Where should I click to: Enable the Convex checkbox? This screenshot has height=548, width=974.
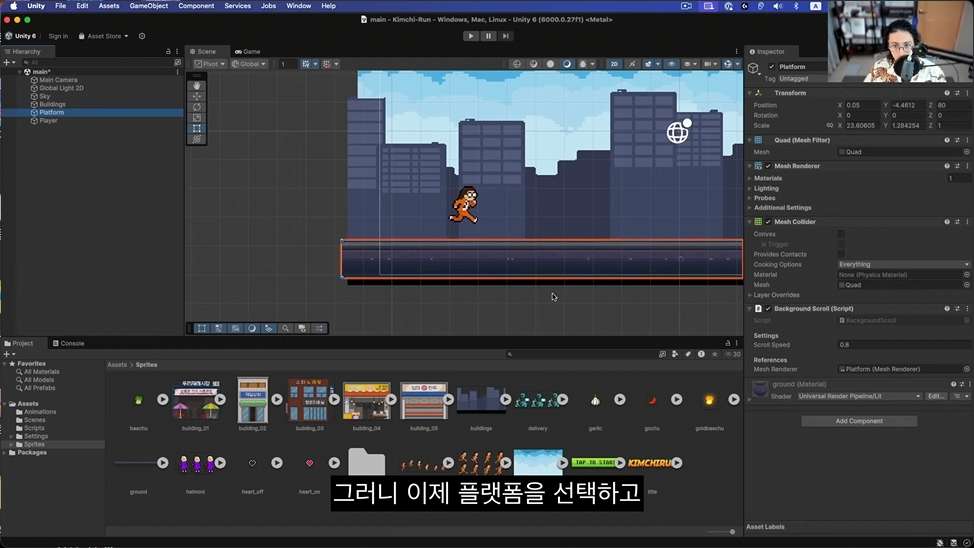pyautogui.click(x=841, y=234)
